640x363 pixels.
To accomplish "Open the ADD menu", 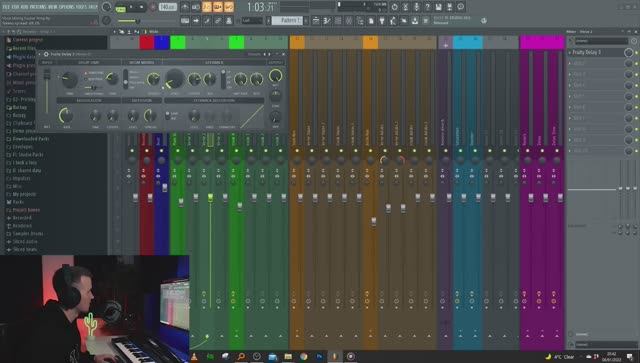I will click(x=24, y=7).
